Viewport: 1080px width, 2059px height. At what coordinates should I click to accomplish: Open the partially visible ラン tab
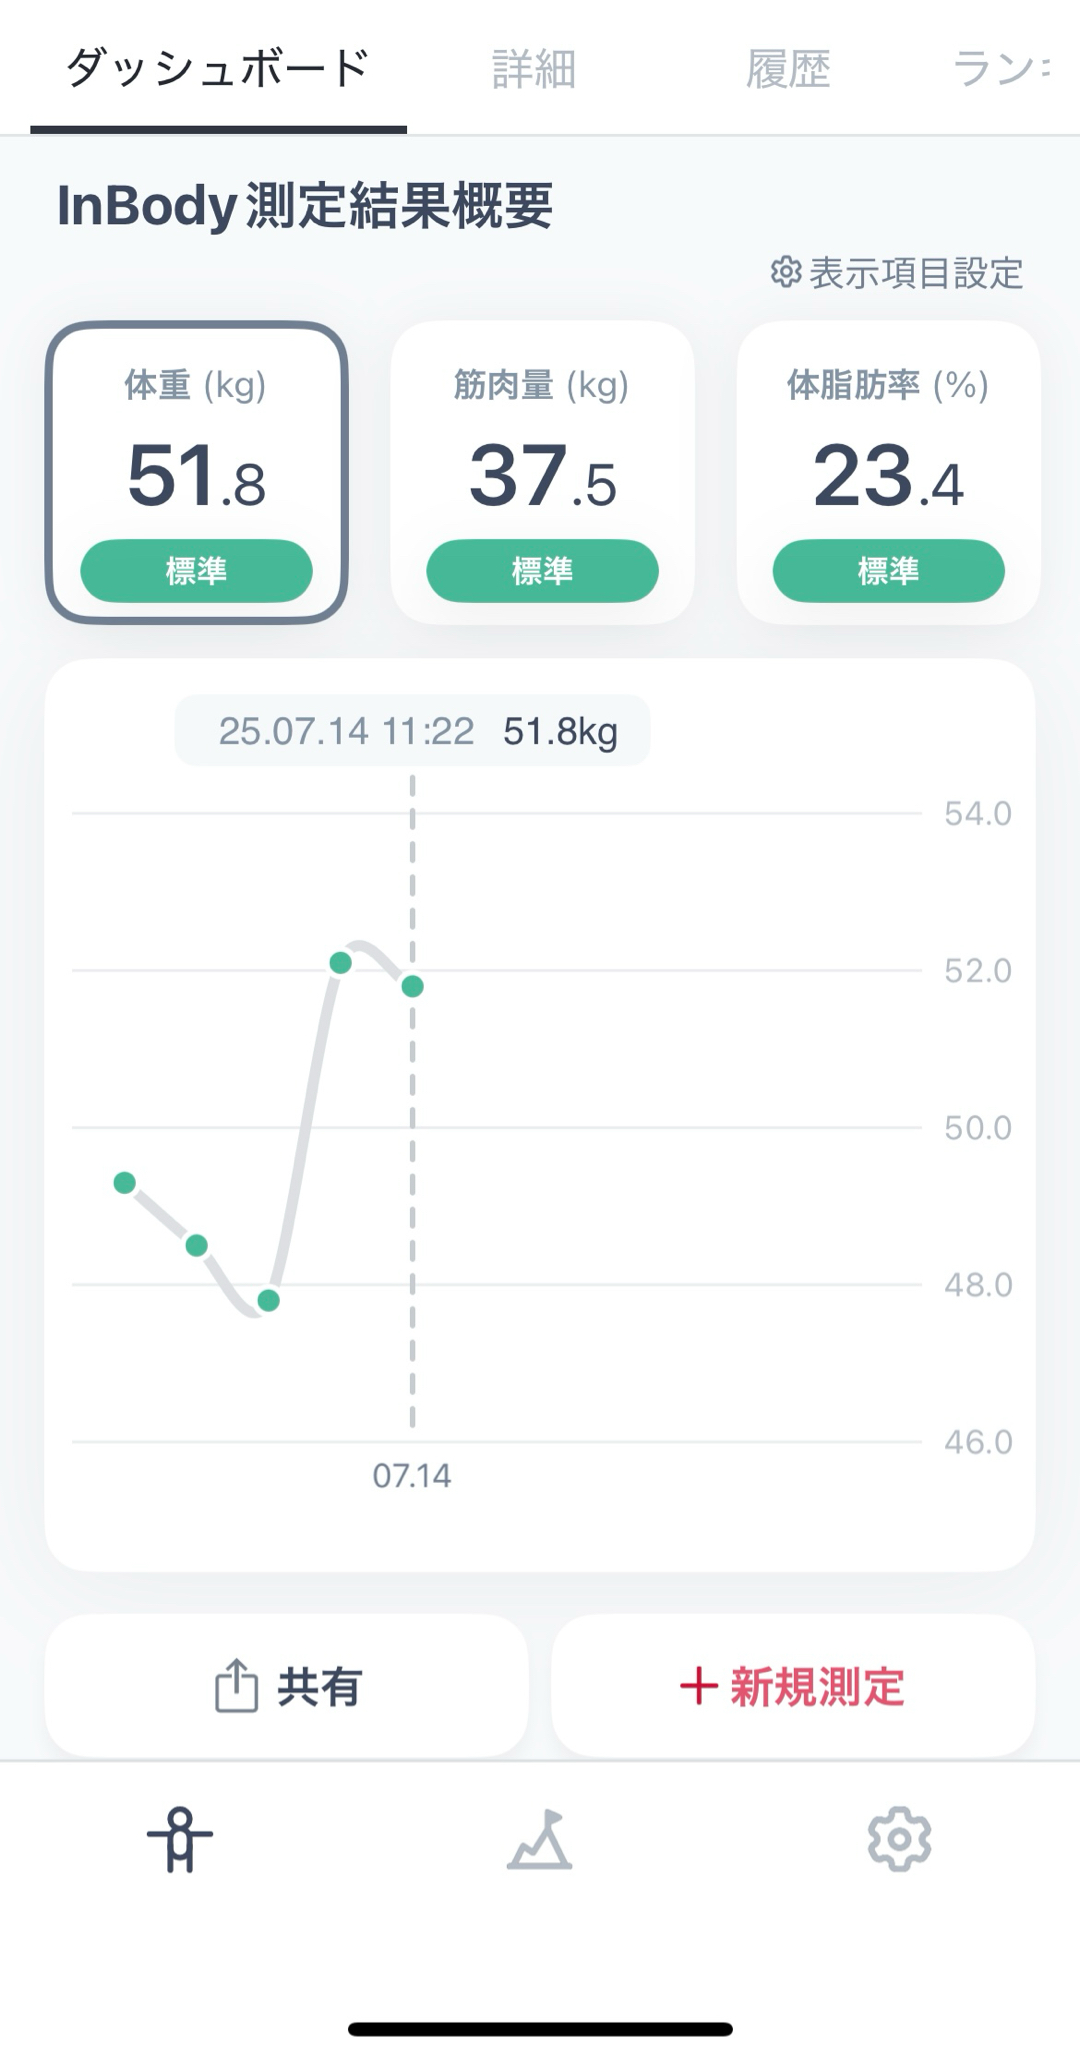[x=998, y=68]
